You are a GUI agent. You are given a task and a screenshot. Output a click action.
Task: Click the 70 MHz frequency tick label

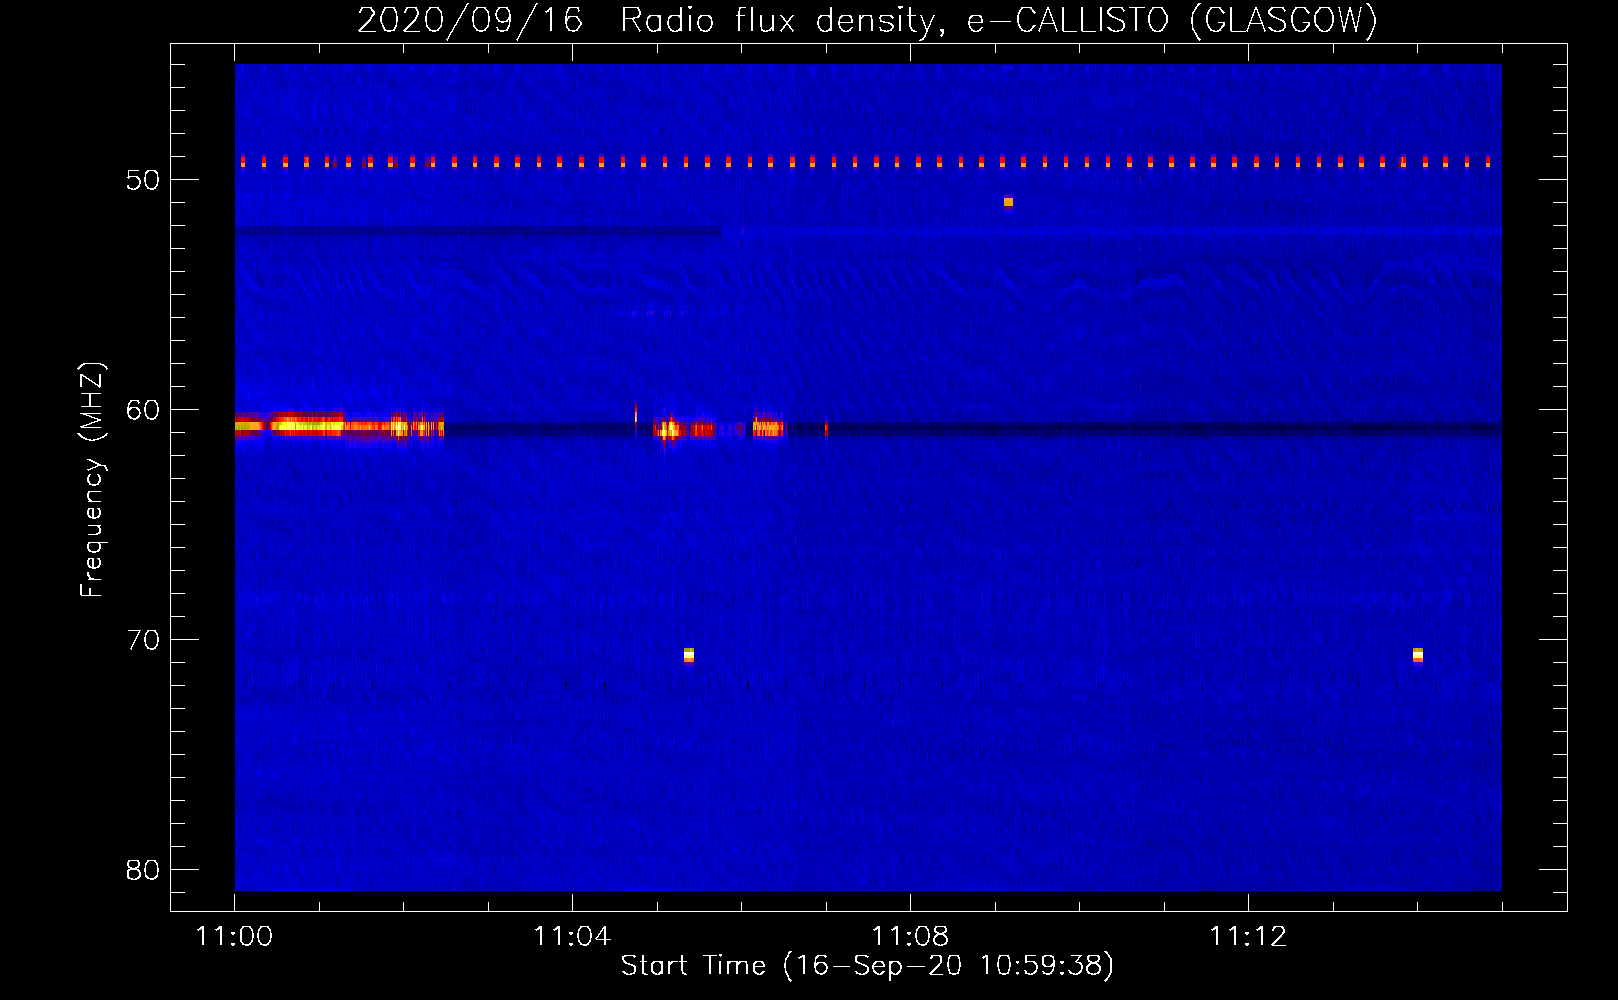[x=143, y=640]
